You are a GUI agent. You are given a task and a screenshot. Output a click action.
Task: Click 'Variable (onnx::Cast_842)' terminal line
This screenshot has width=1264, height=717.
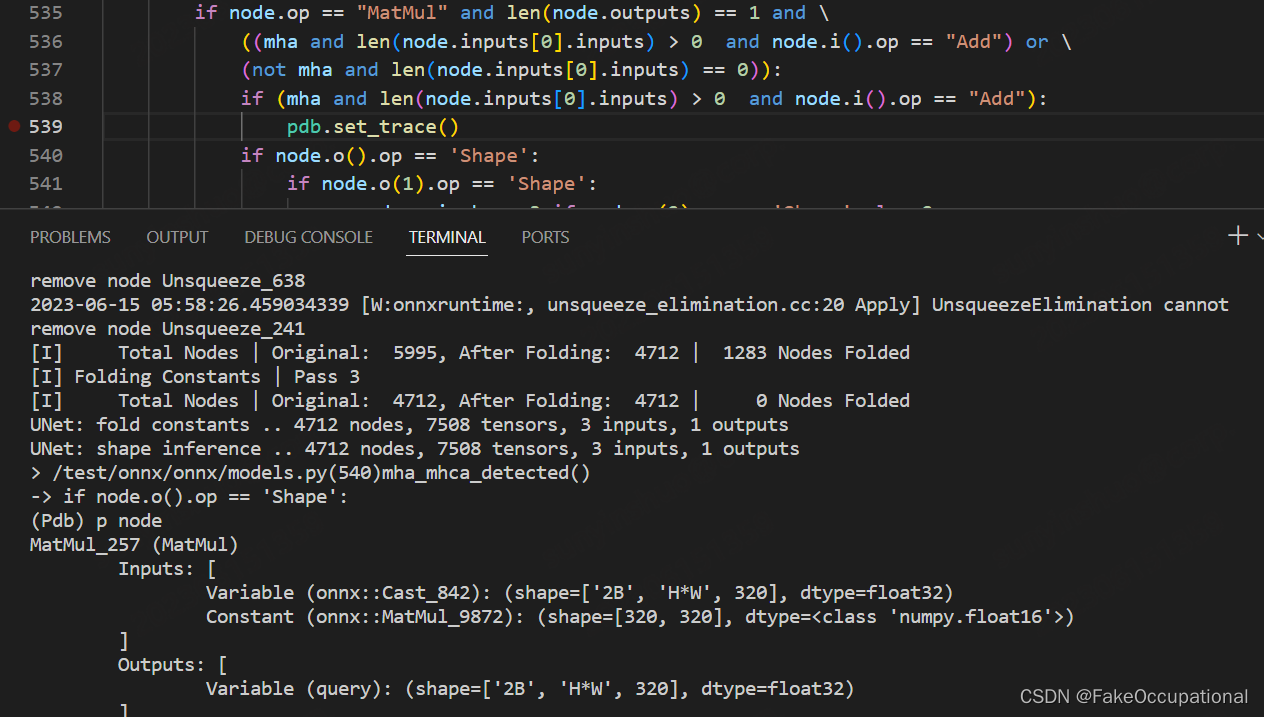[580, 593]
